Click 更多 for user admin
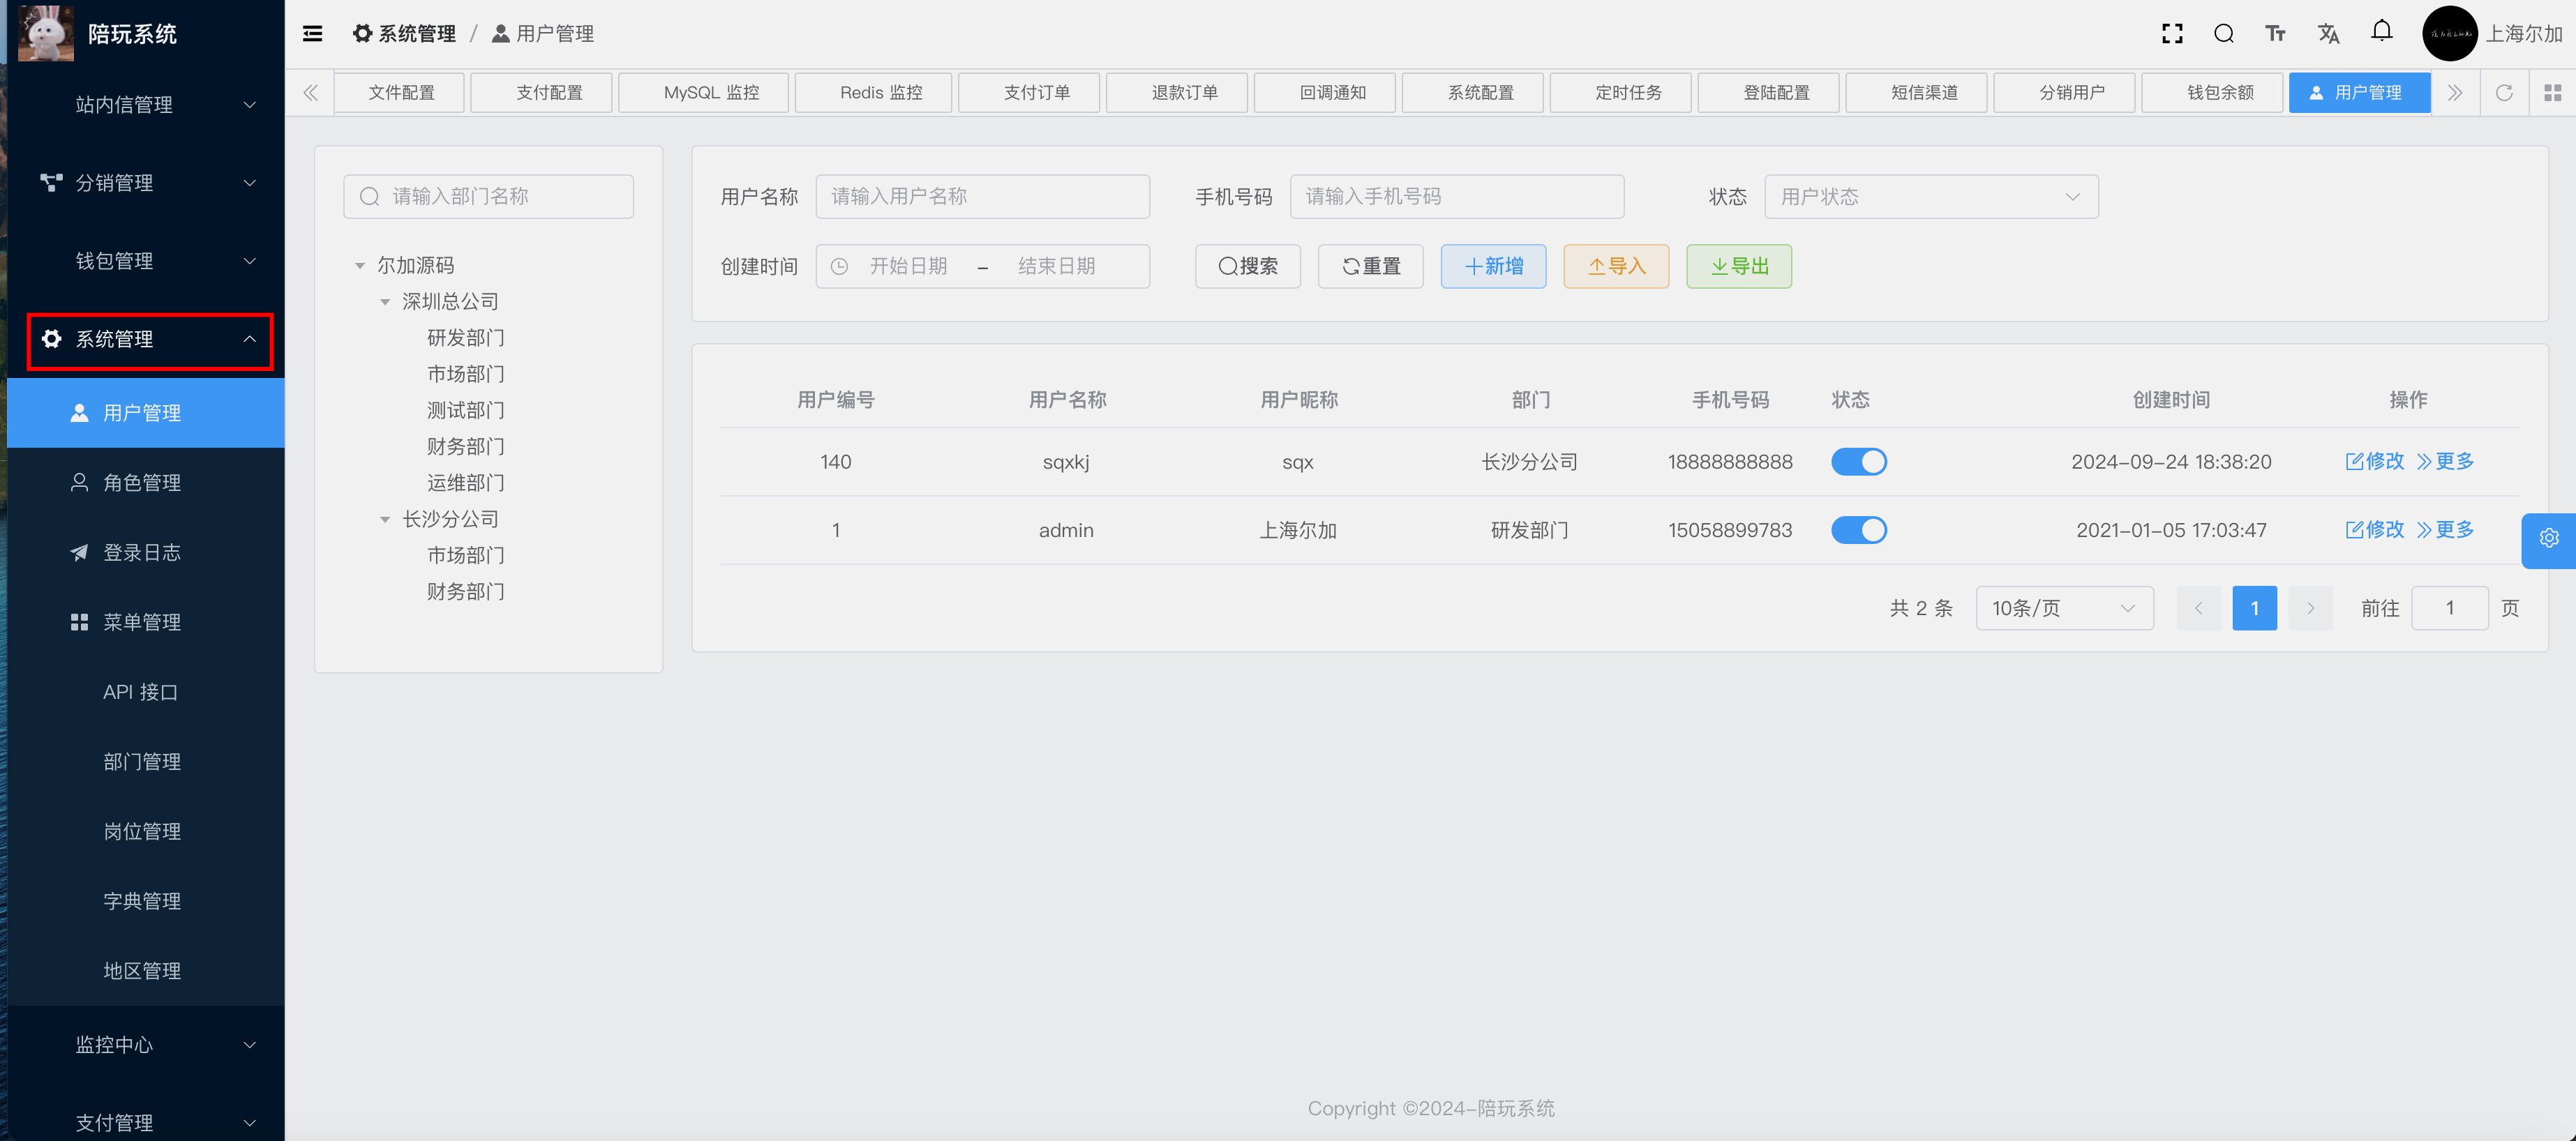Screen dimensions: 2576x1141 click(2446, 530)
